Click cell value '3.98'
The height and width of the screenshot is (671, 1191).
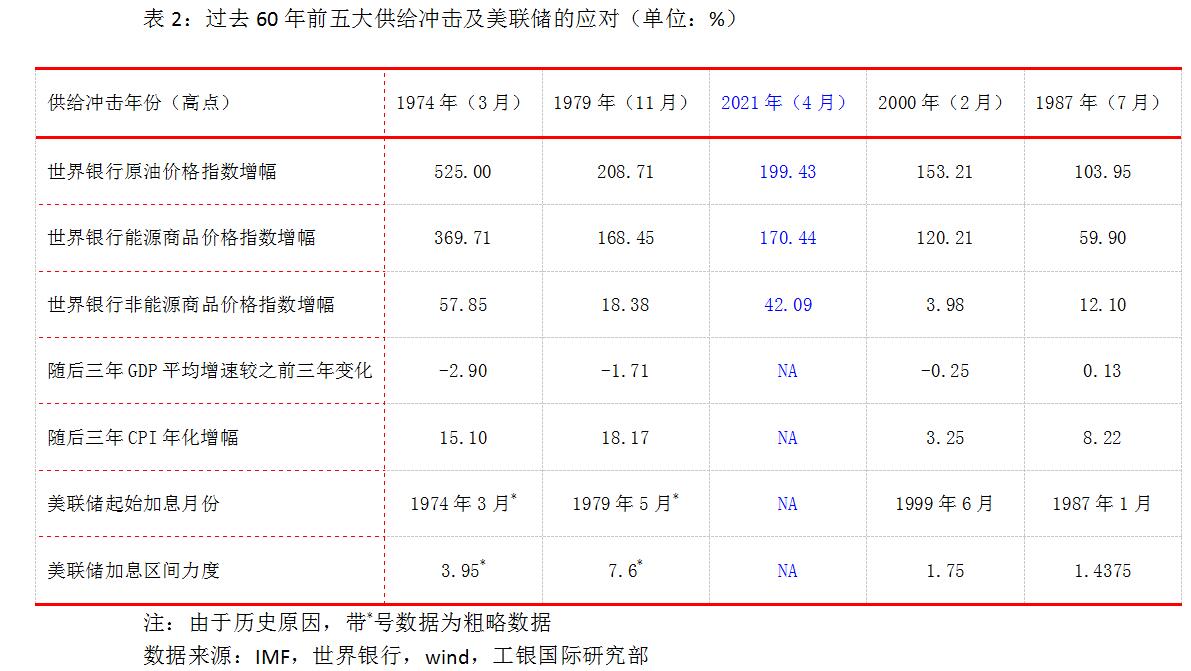(944, 305)
